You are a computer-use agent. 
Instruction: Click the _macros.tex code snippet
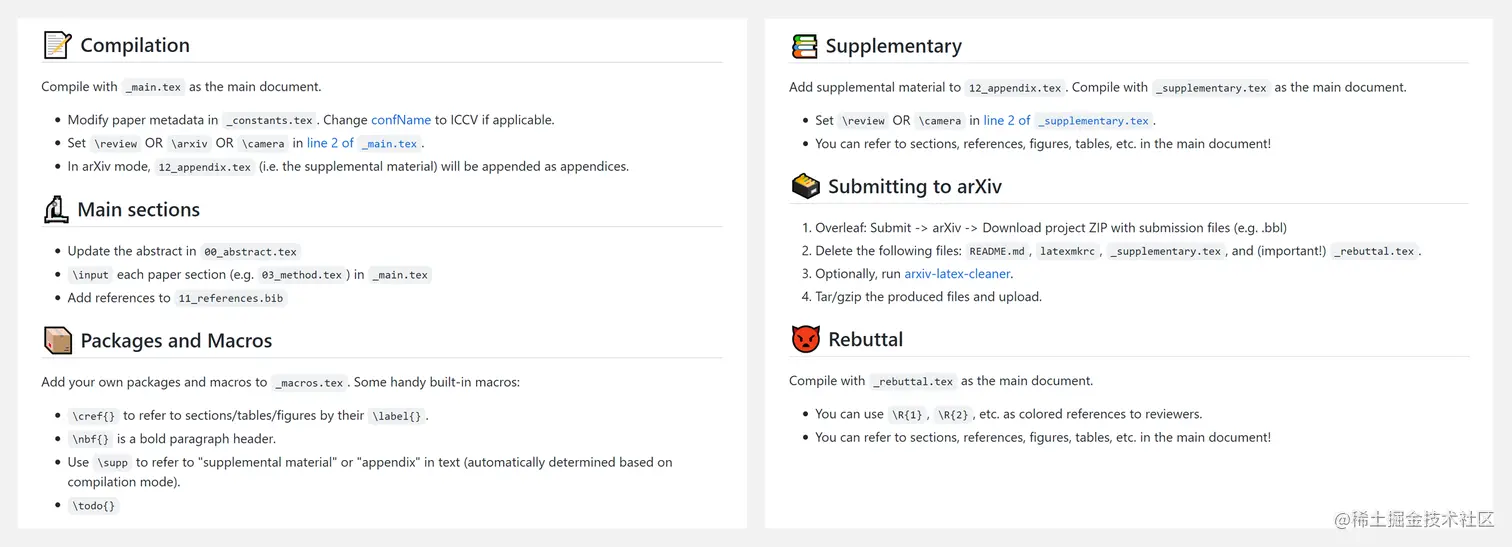pyautogui.click(x=309, y=383)
